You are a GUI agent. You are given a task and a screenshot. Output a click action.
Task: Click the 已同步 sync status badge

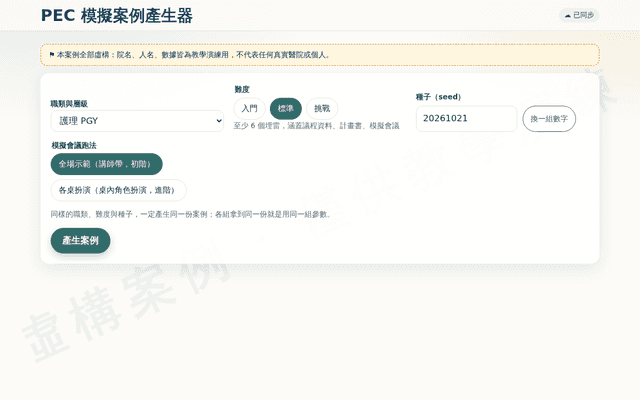[x=579, y=16]
